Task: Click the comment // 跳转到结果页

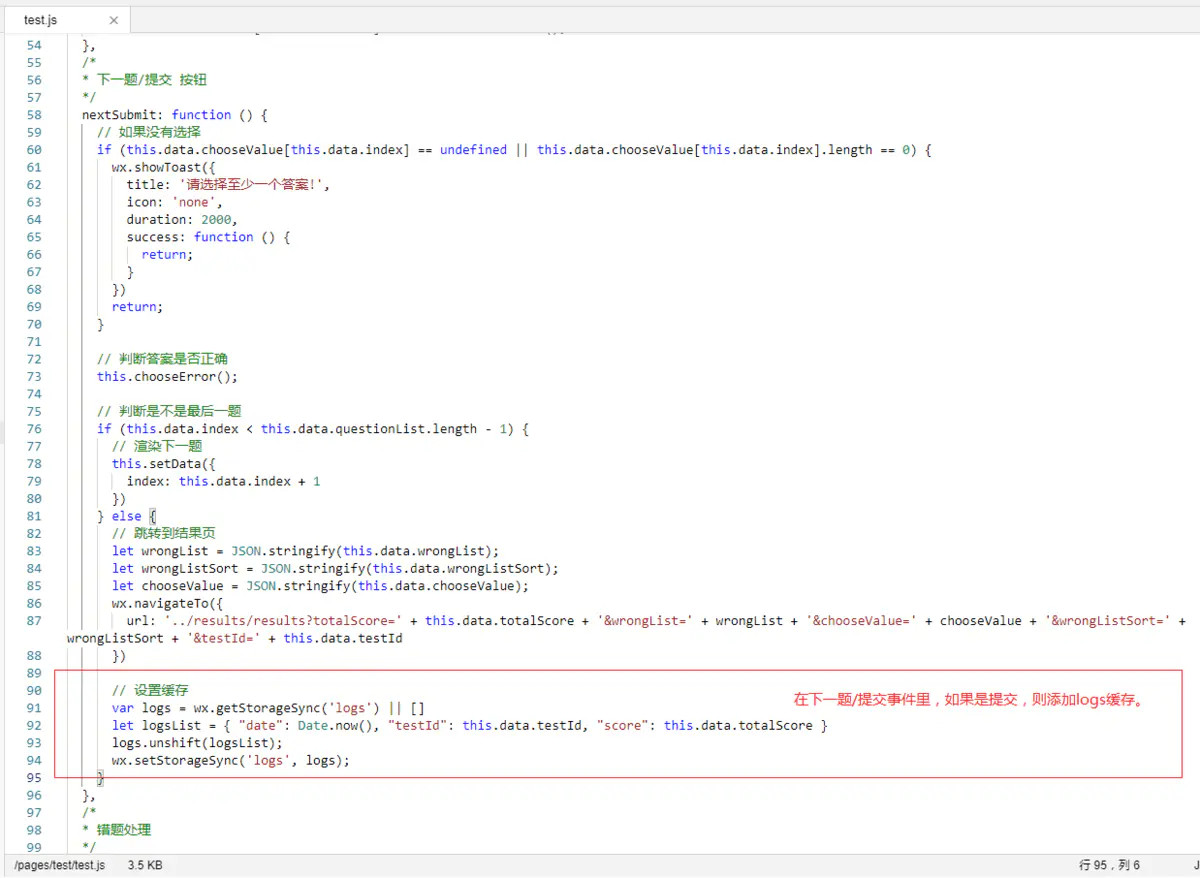Action: 163,534
